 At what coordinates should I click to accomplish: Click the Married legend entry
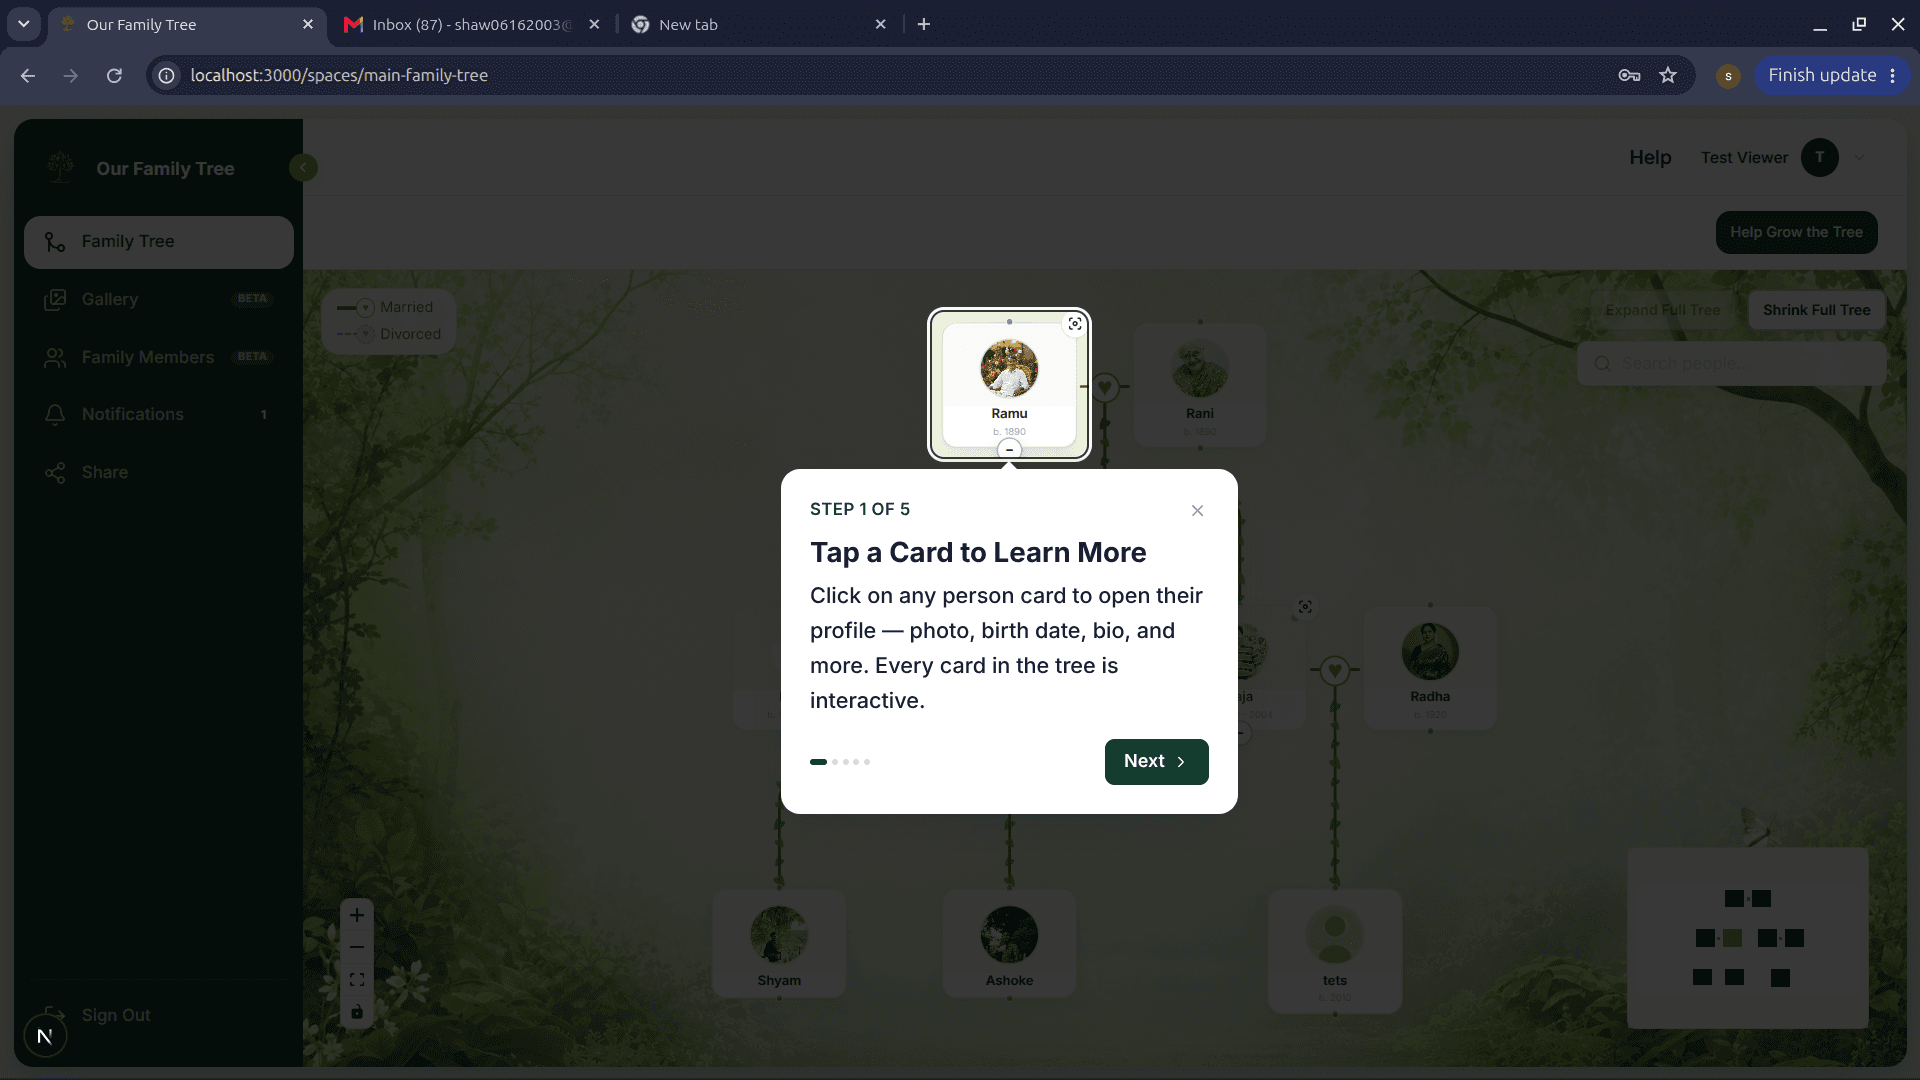pos(385,307)
